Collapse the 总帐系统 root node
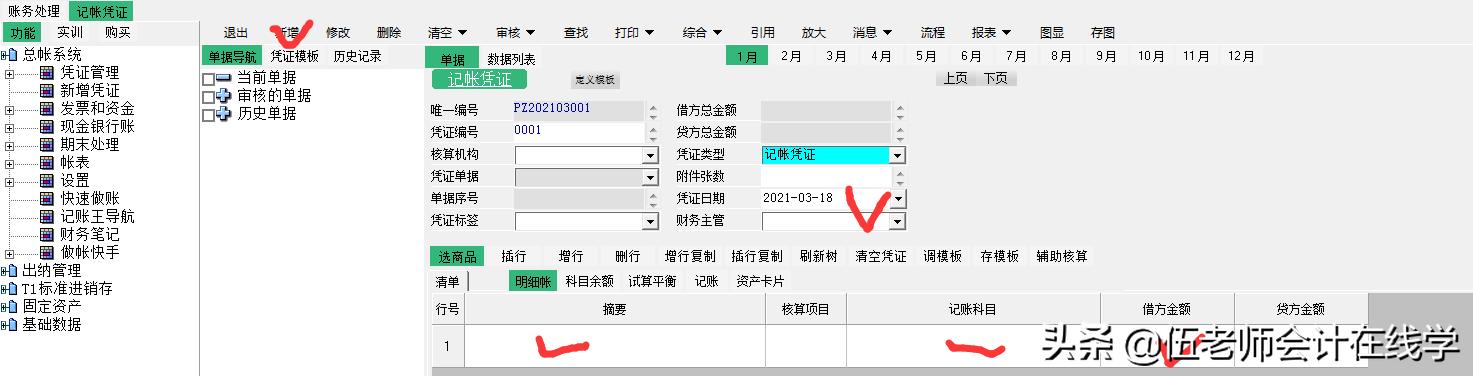Image resolution: width=1473 pixels, height=376 pixels. click(4, 55)
